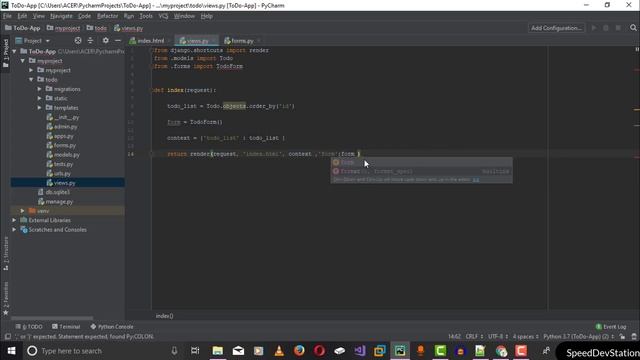
Task: Choose the 'form' autocomplete suggestion
Action: 421,162
